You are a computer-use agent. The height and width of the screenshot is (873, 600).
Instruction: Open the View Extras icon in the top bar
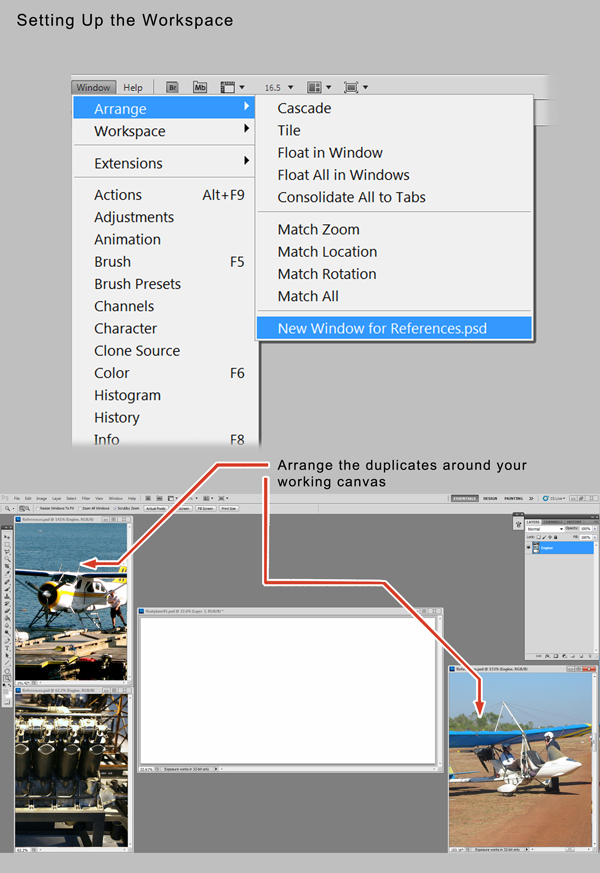[x=228, y=87]
